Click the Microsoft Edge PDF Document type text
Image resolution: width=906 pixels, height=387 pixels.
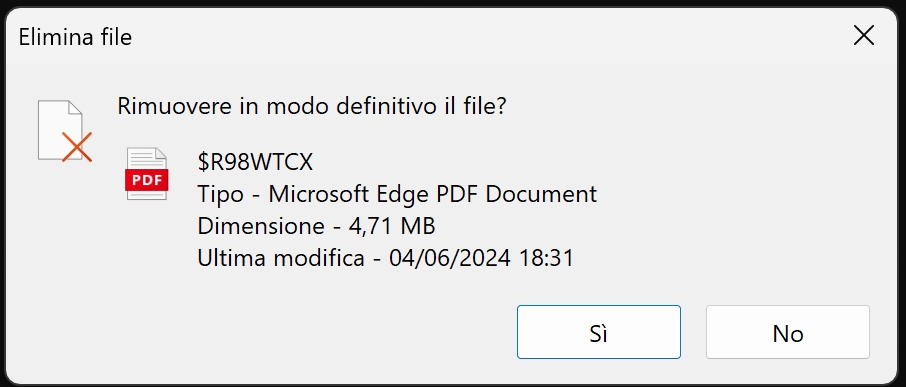tap(433, 194)
